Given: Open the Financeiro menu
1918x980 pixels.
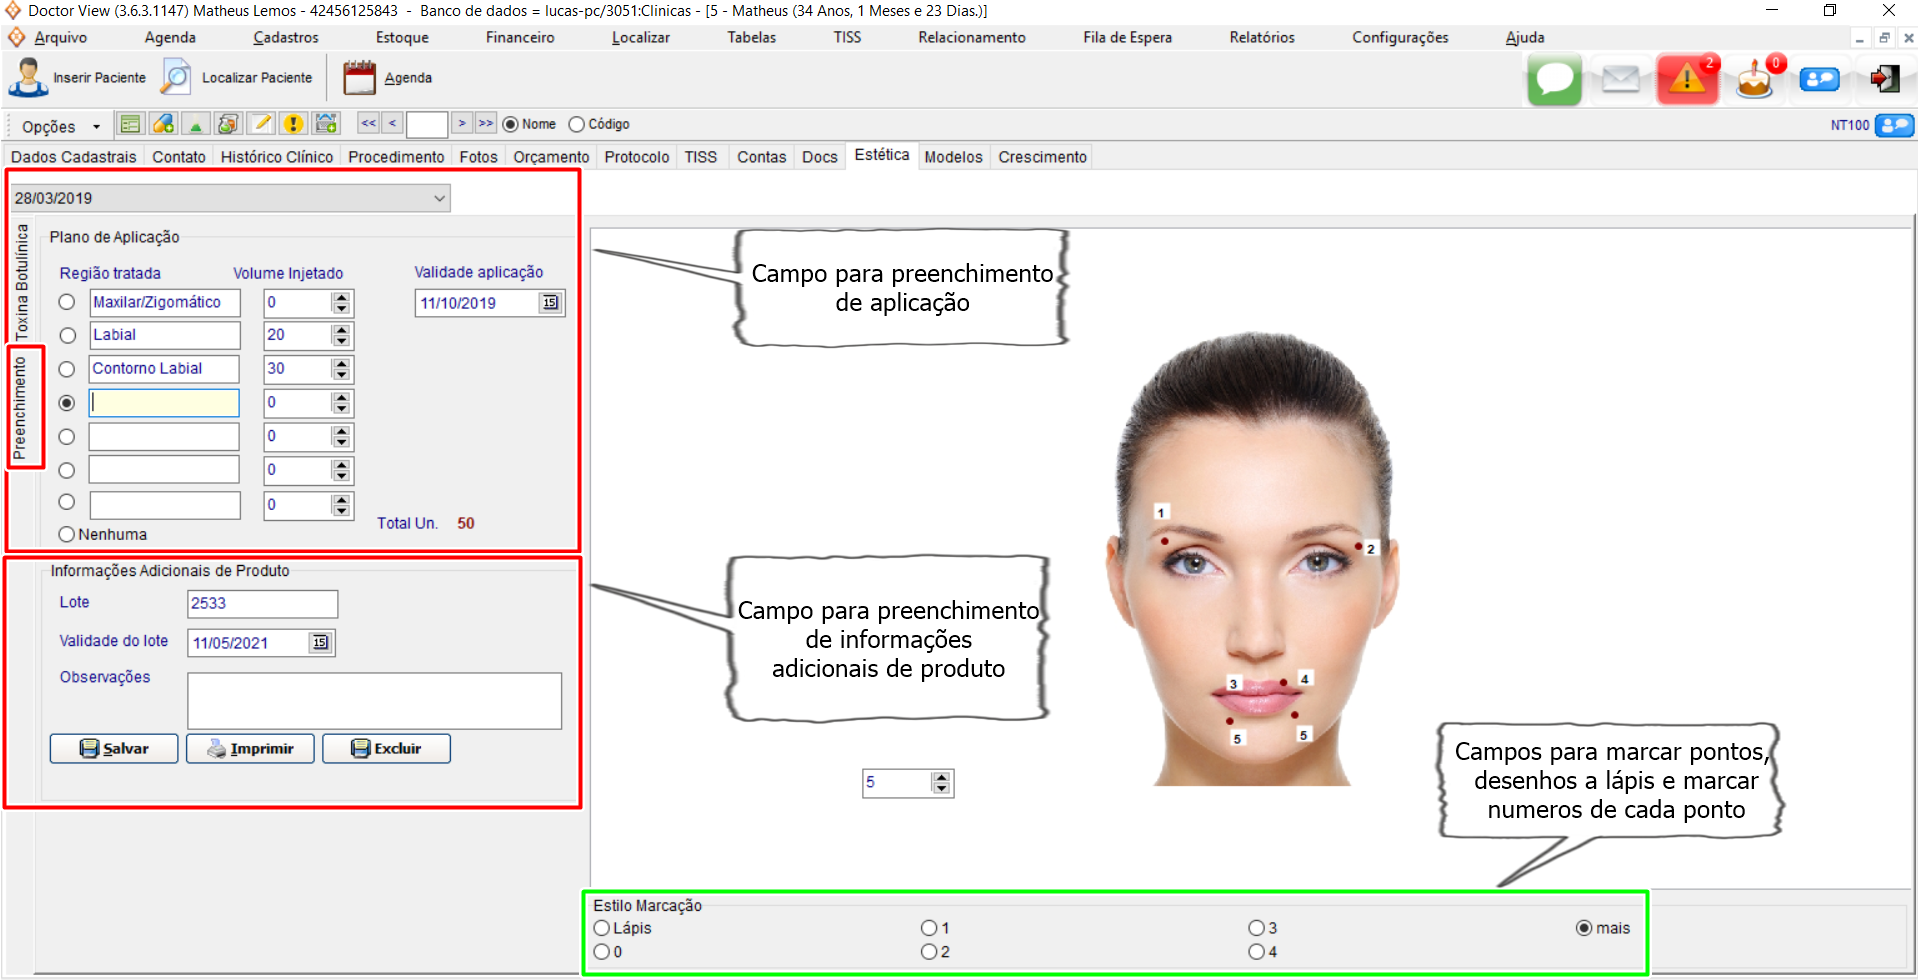Looking at the screenshot, I should pyautogui.click(x=519, y=37).
